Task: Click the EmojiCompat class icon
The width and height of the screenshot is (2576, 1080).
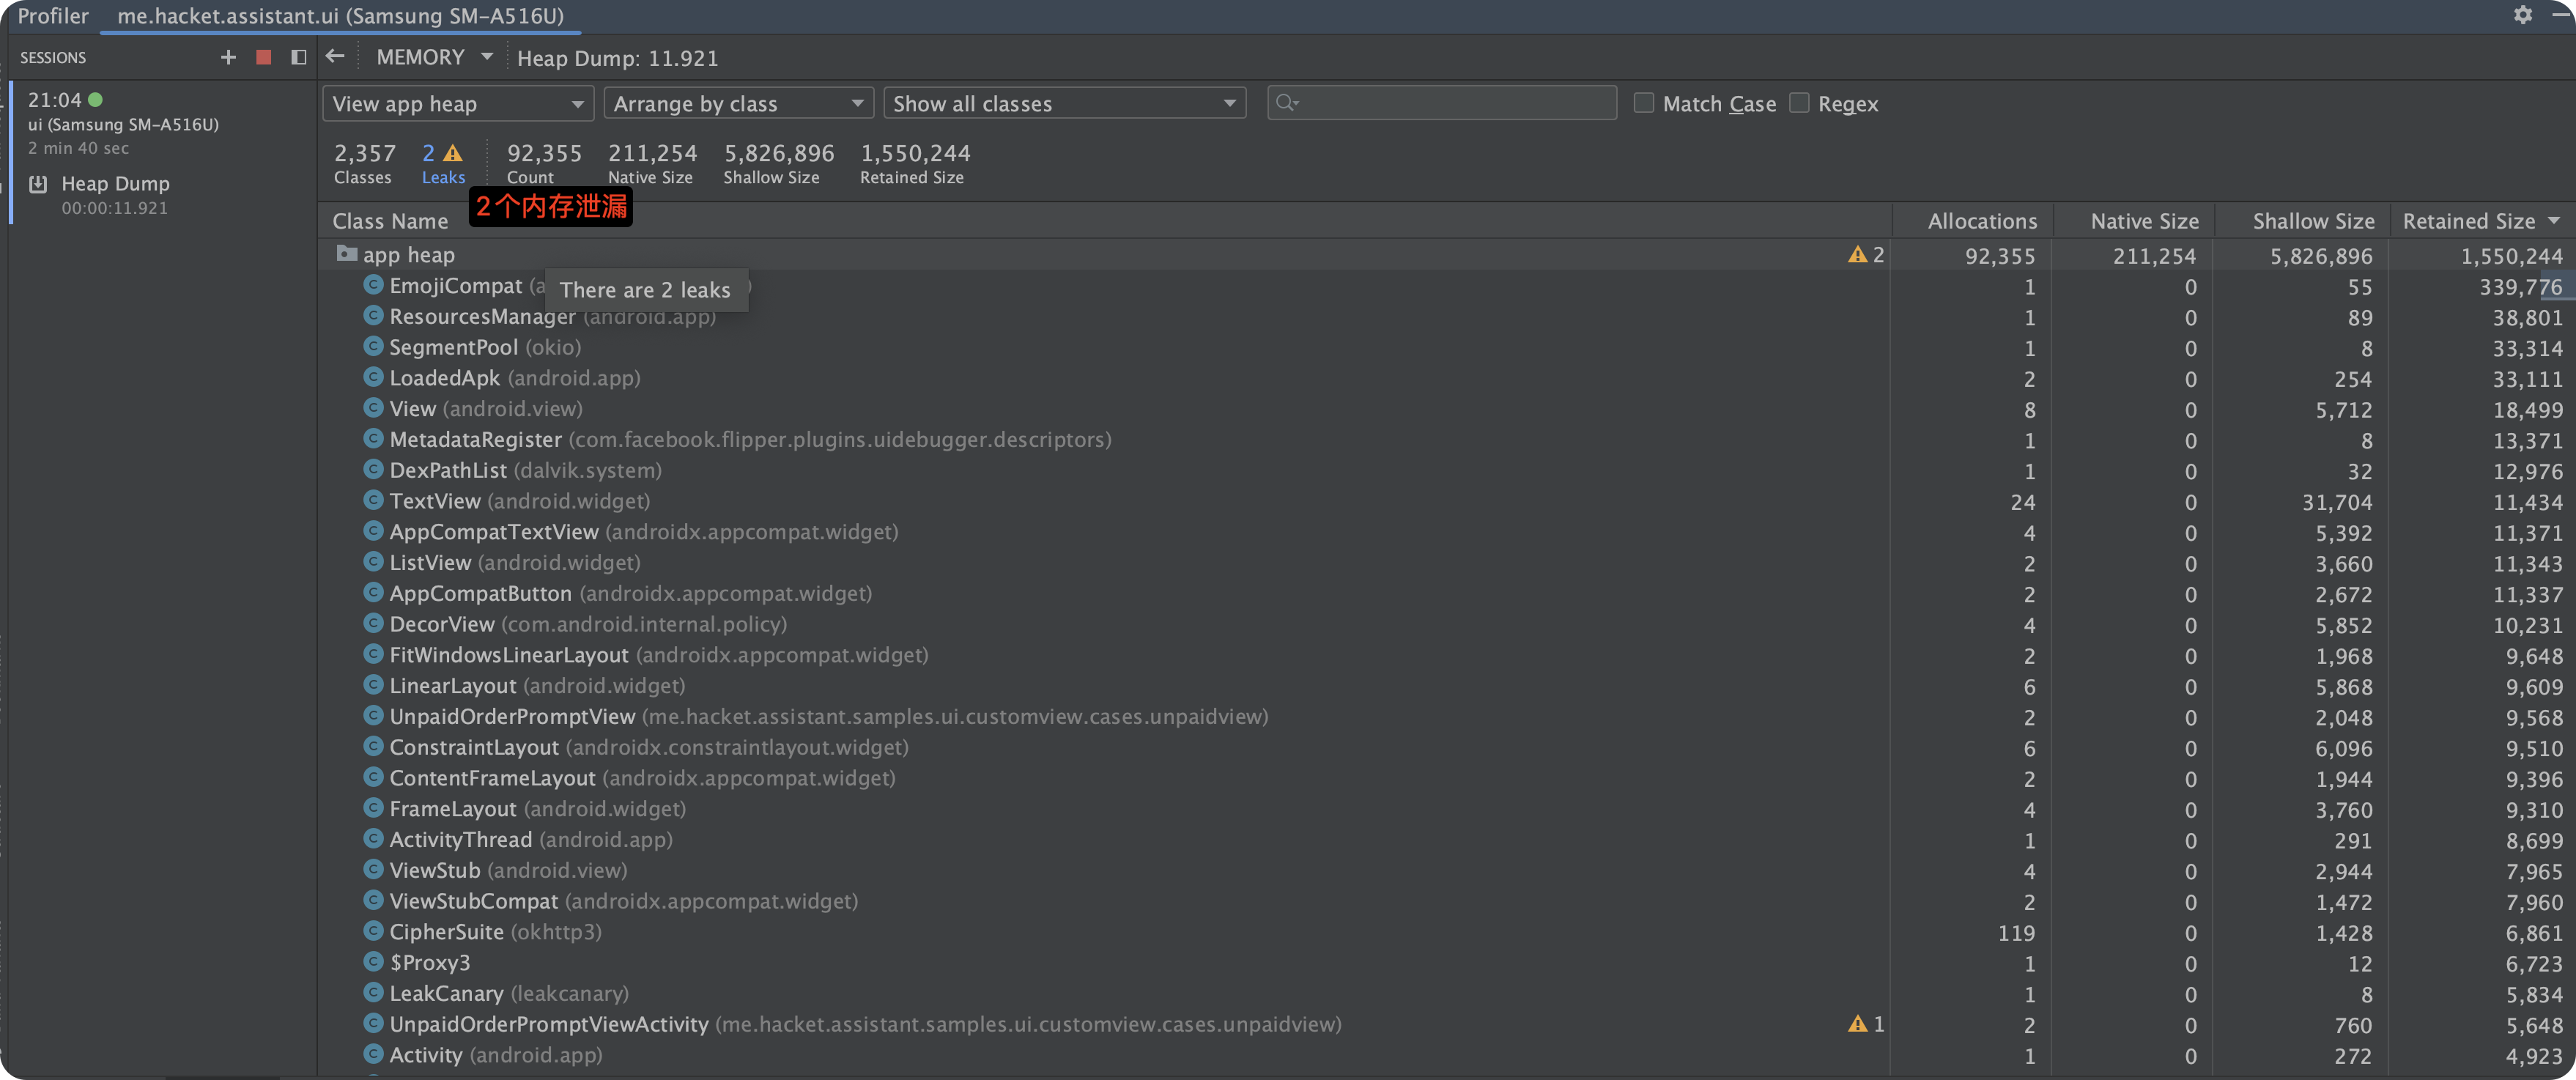Action: [x=373, y=286]
